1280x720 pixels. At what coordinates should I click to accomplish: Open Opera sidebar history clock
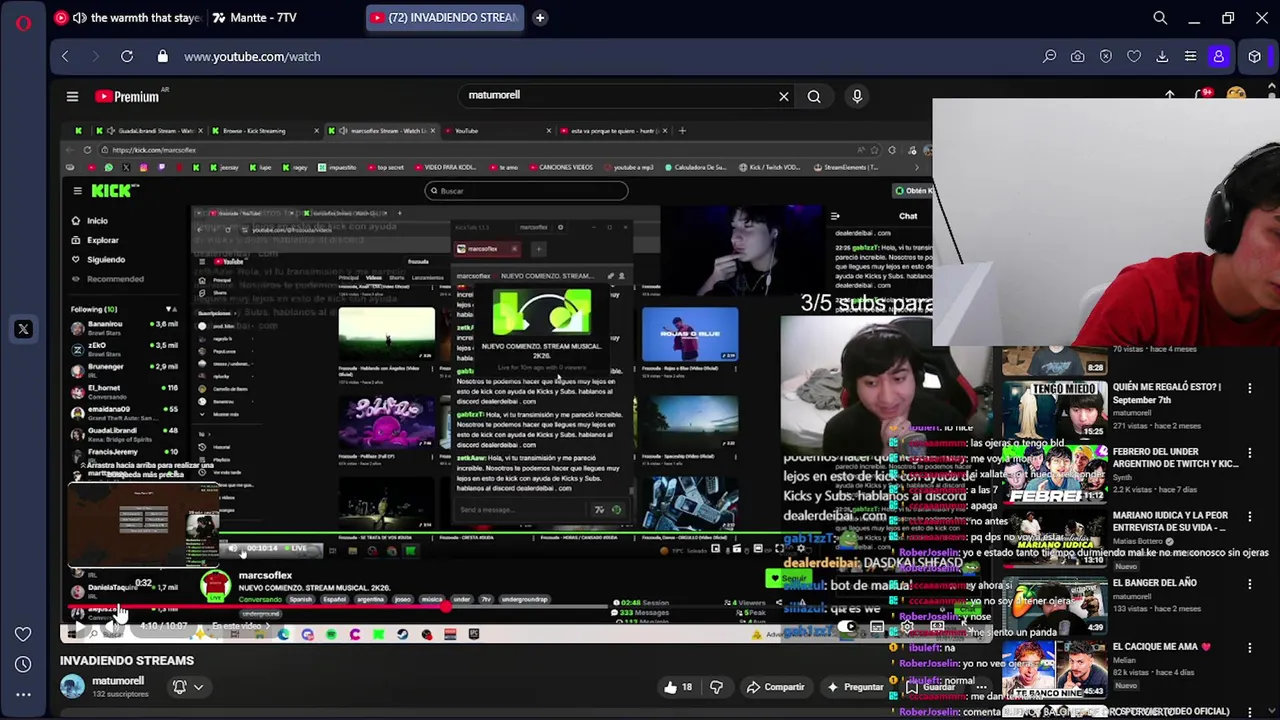(23, 664)
